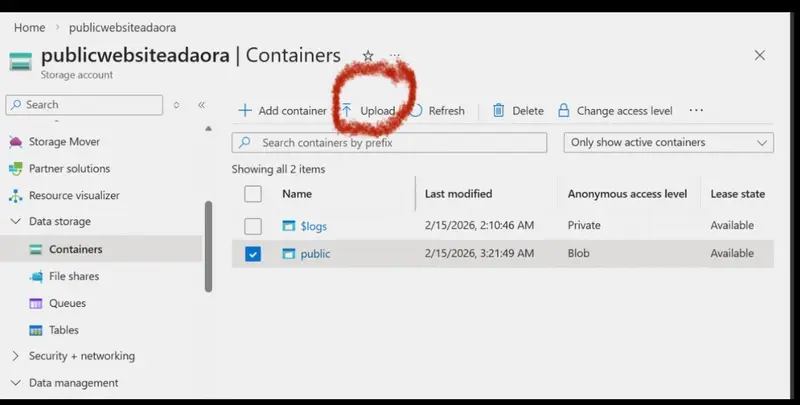Sort by Anonymous access level column
The width and height of the screenshot is (800, 405).
[627, 194]
